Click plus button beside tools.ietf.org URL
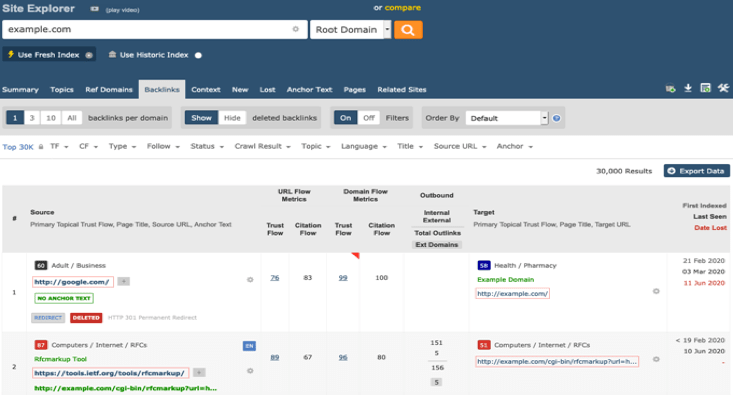This screenshot has width=733, height=395. 199,373
